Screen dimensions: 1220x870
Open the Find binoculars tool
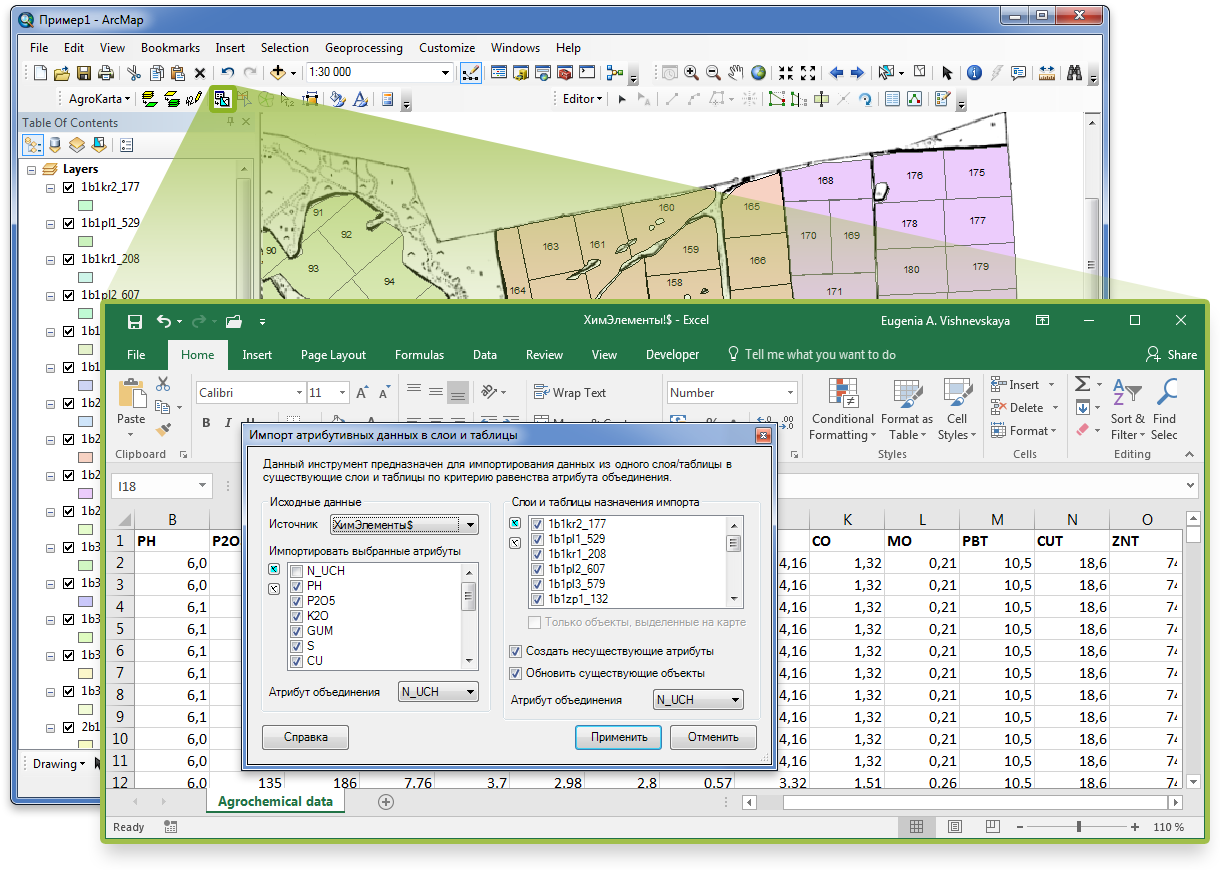pos(1075,73)
